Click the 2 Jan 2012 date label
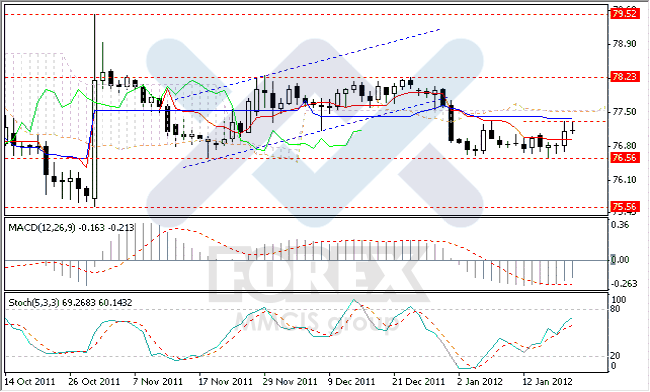The height and width of the screenshot is (392, 650). tap(480, 382)
